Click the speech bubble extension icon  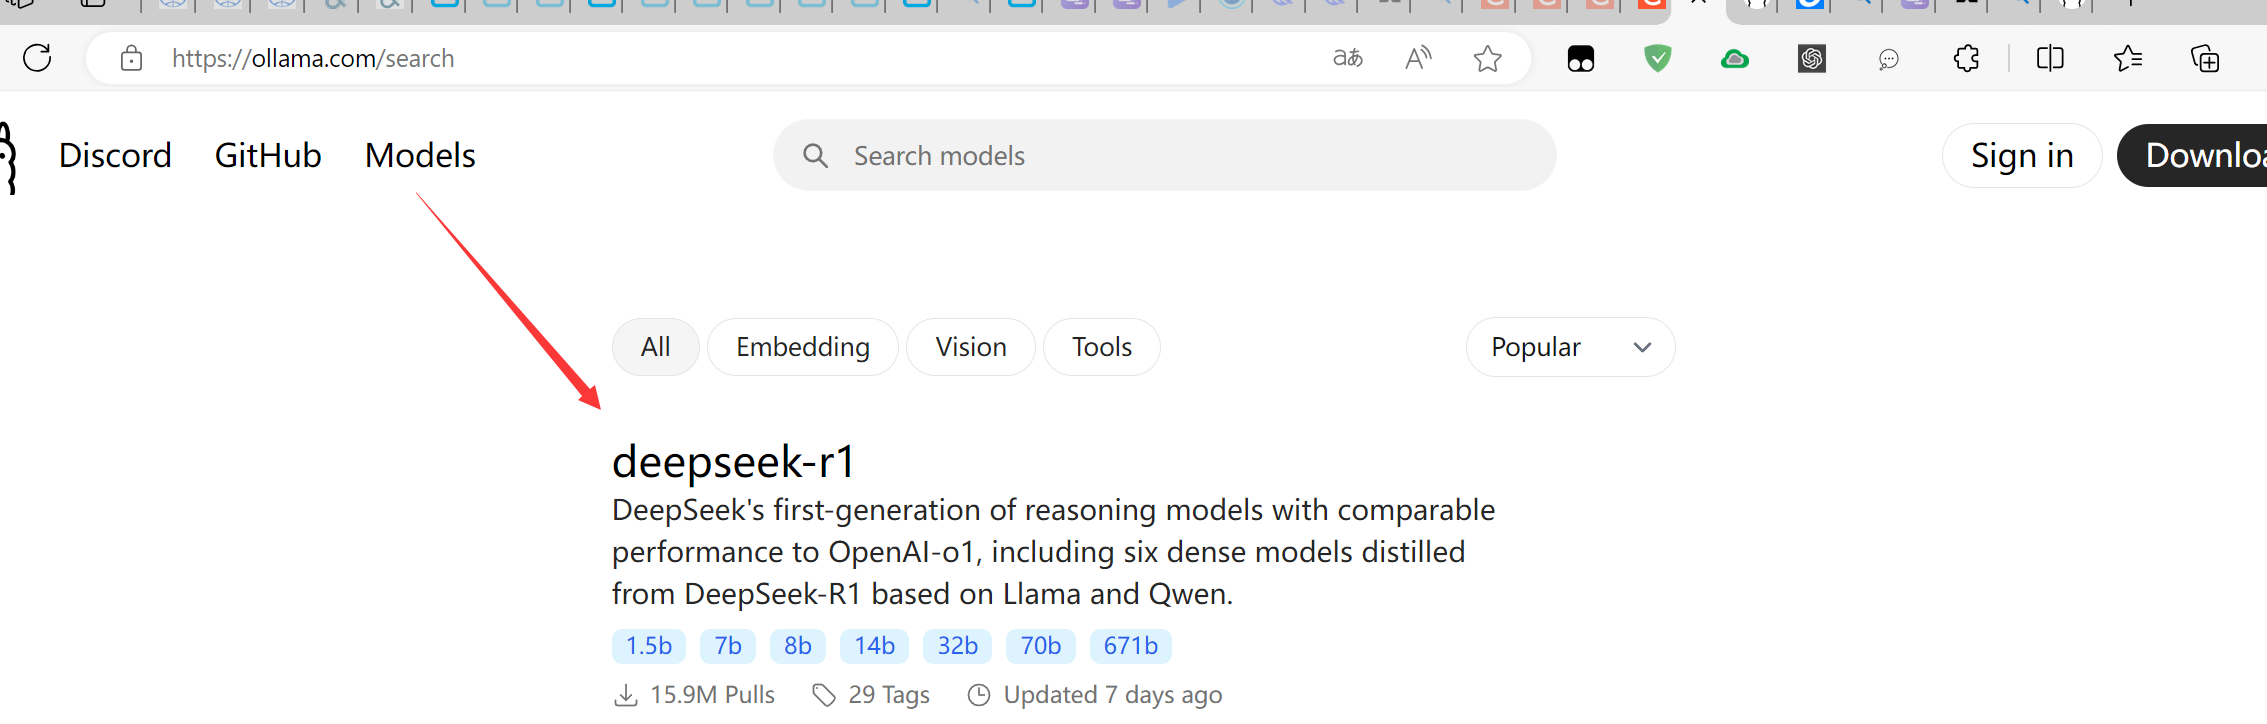[x=1889, y=60]
